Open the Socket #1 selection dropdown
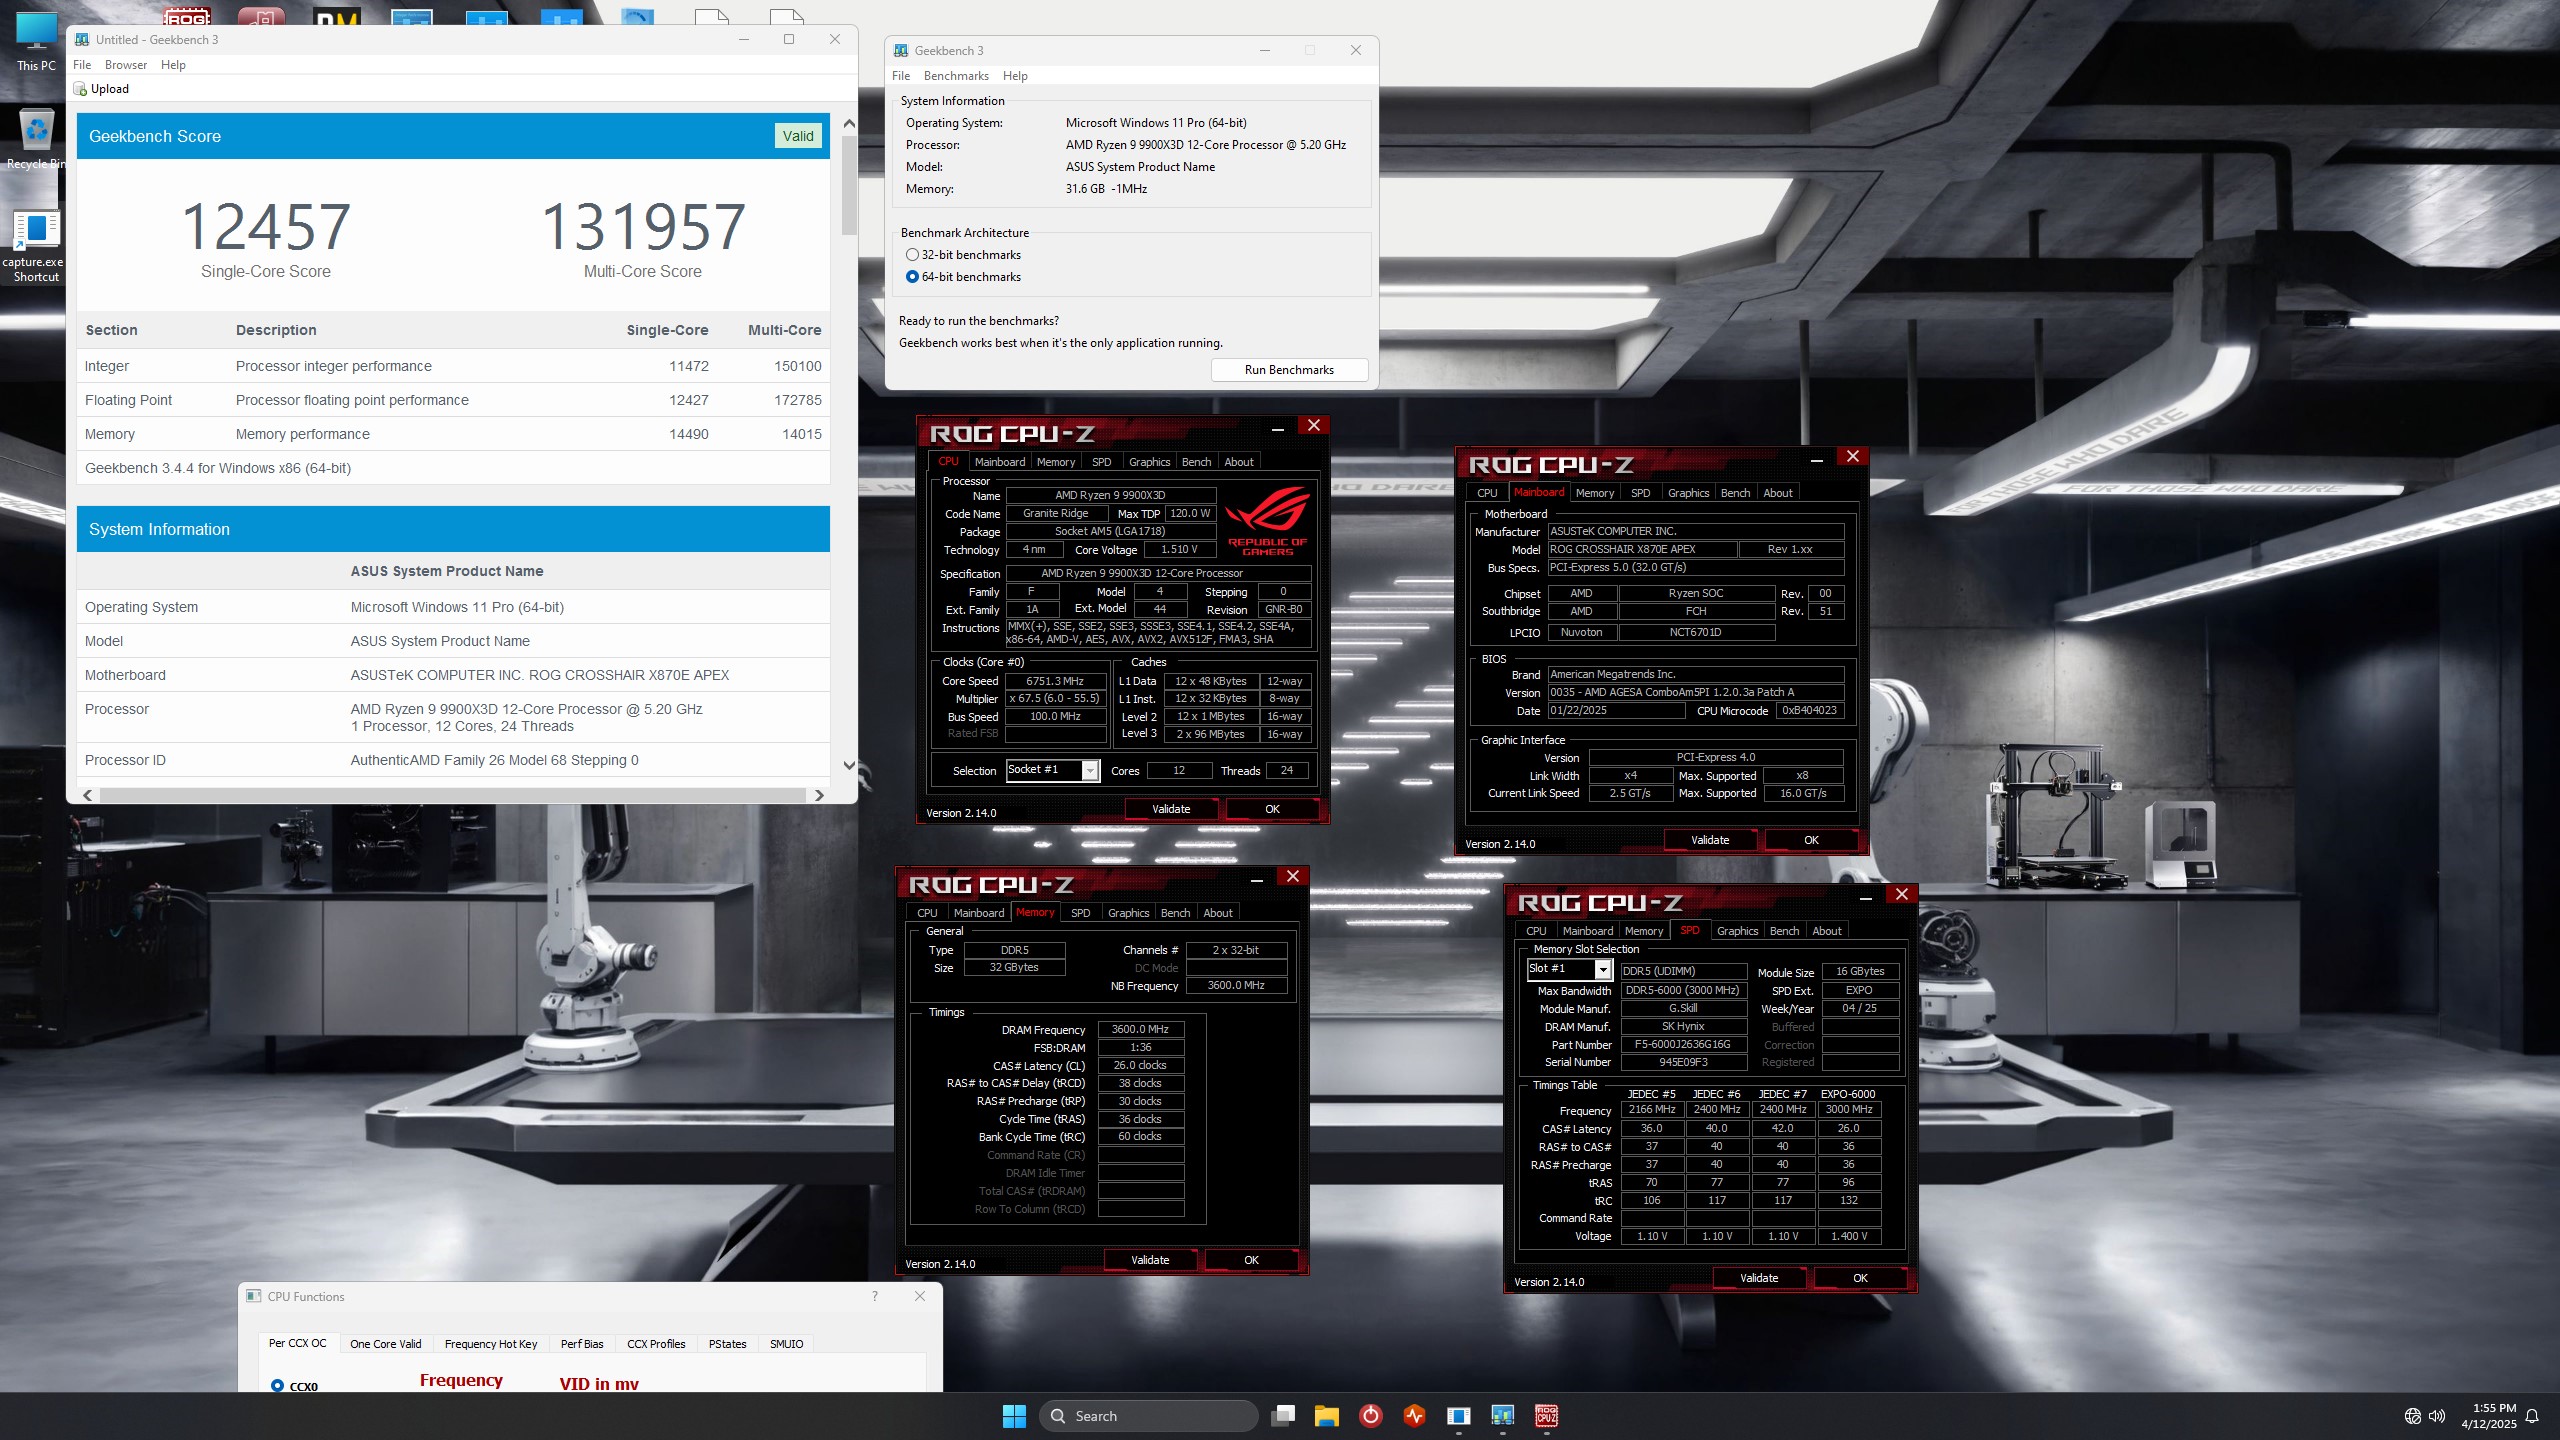2560x1440 pixels. (x=1090, y=771)
